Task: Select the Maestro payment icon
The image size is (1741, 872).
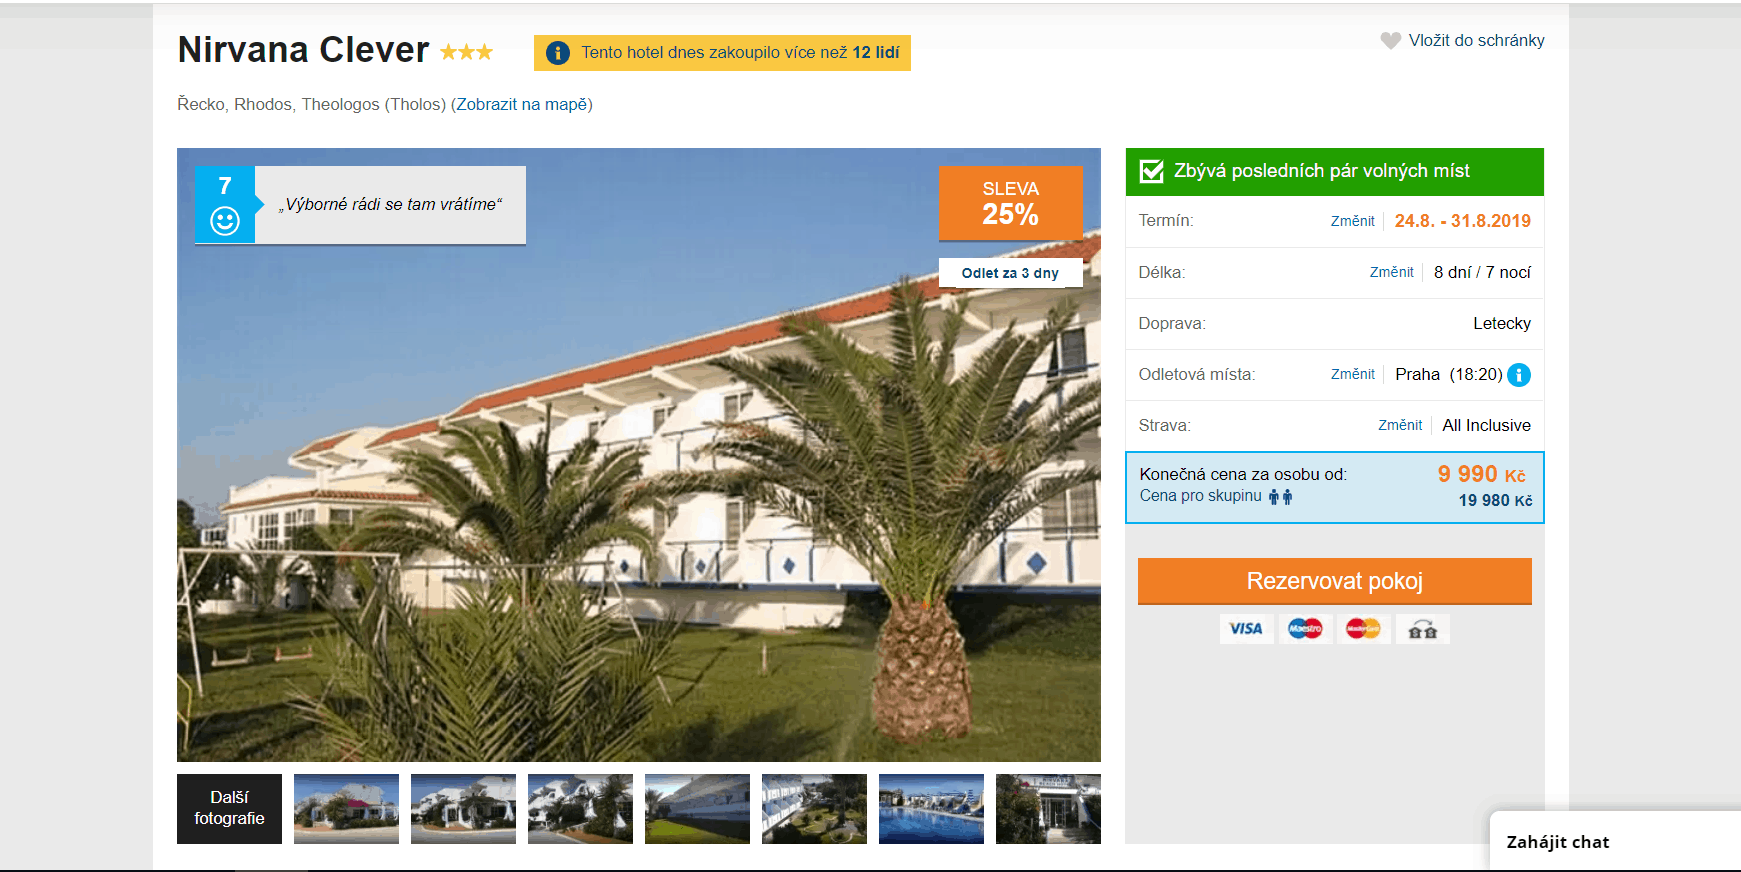Action: tap(1305, 629)
